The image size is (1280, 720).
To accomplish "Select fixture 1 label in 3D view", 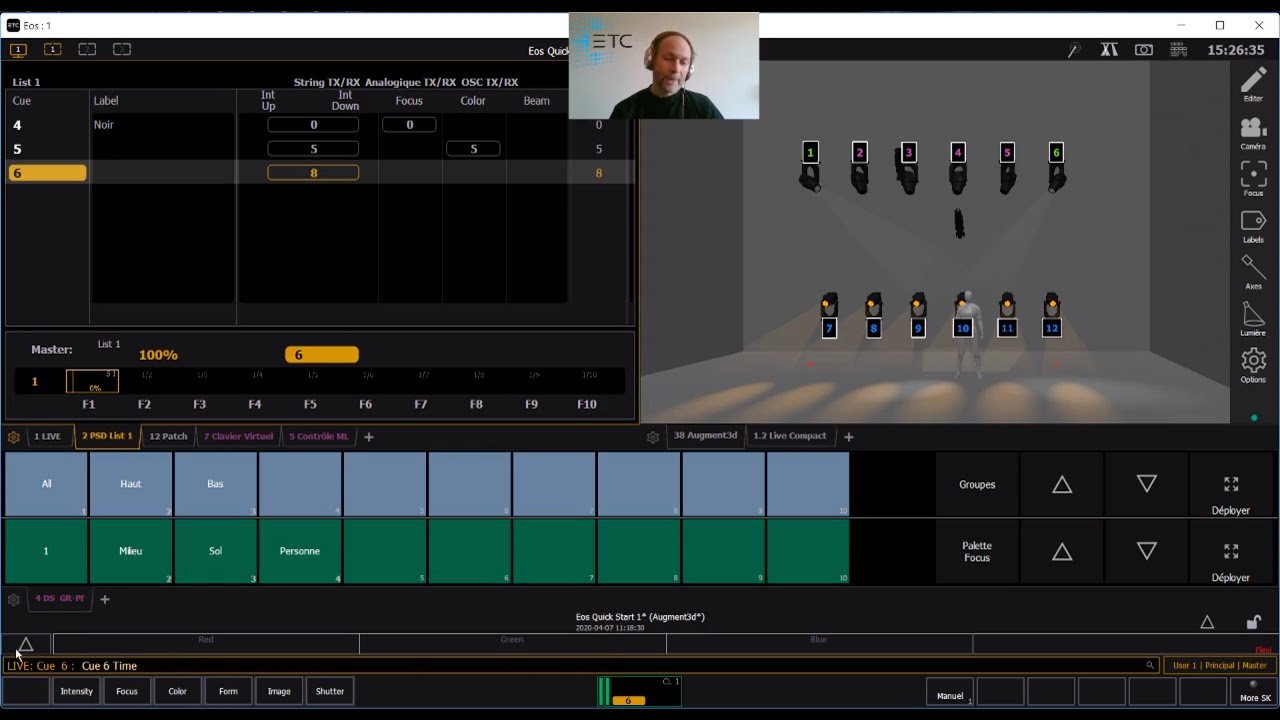I will pyautogui.click(x=810, y=152).
